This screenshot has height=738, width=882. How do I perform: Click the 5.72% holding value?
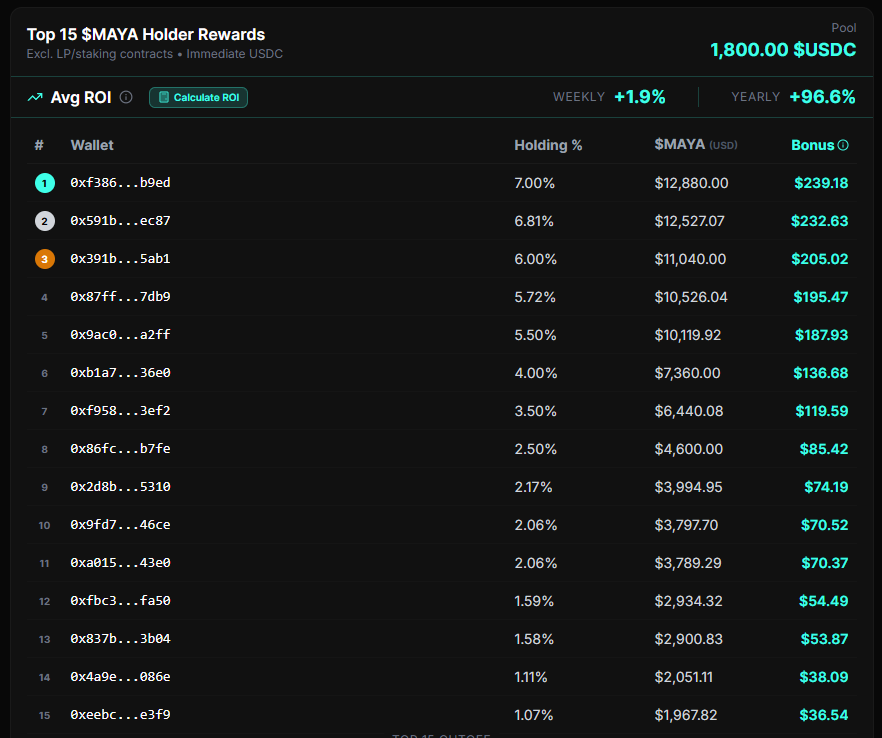535,297
